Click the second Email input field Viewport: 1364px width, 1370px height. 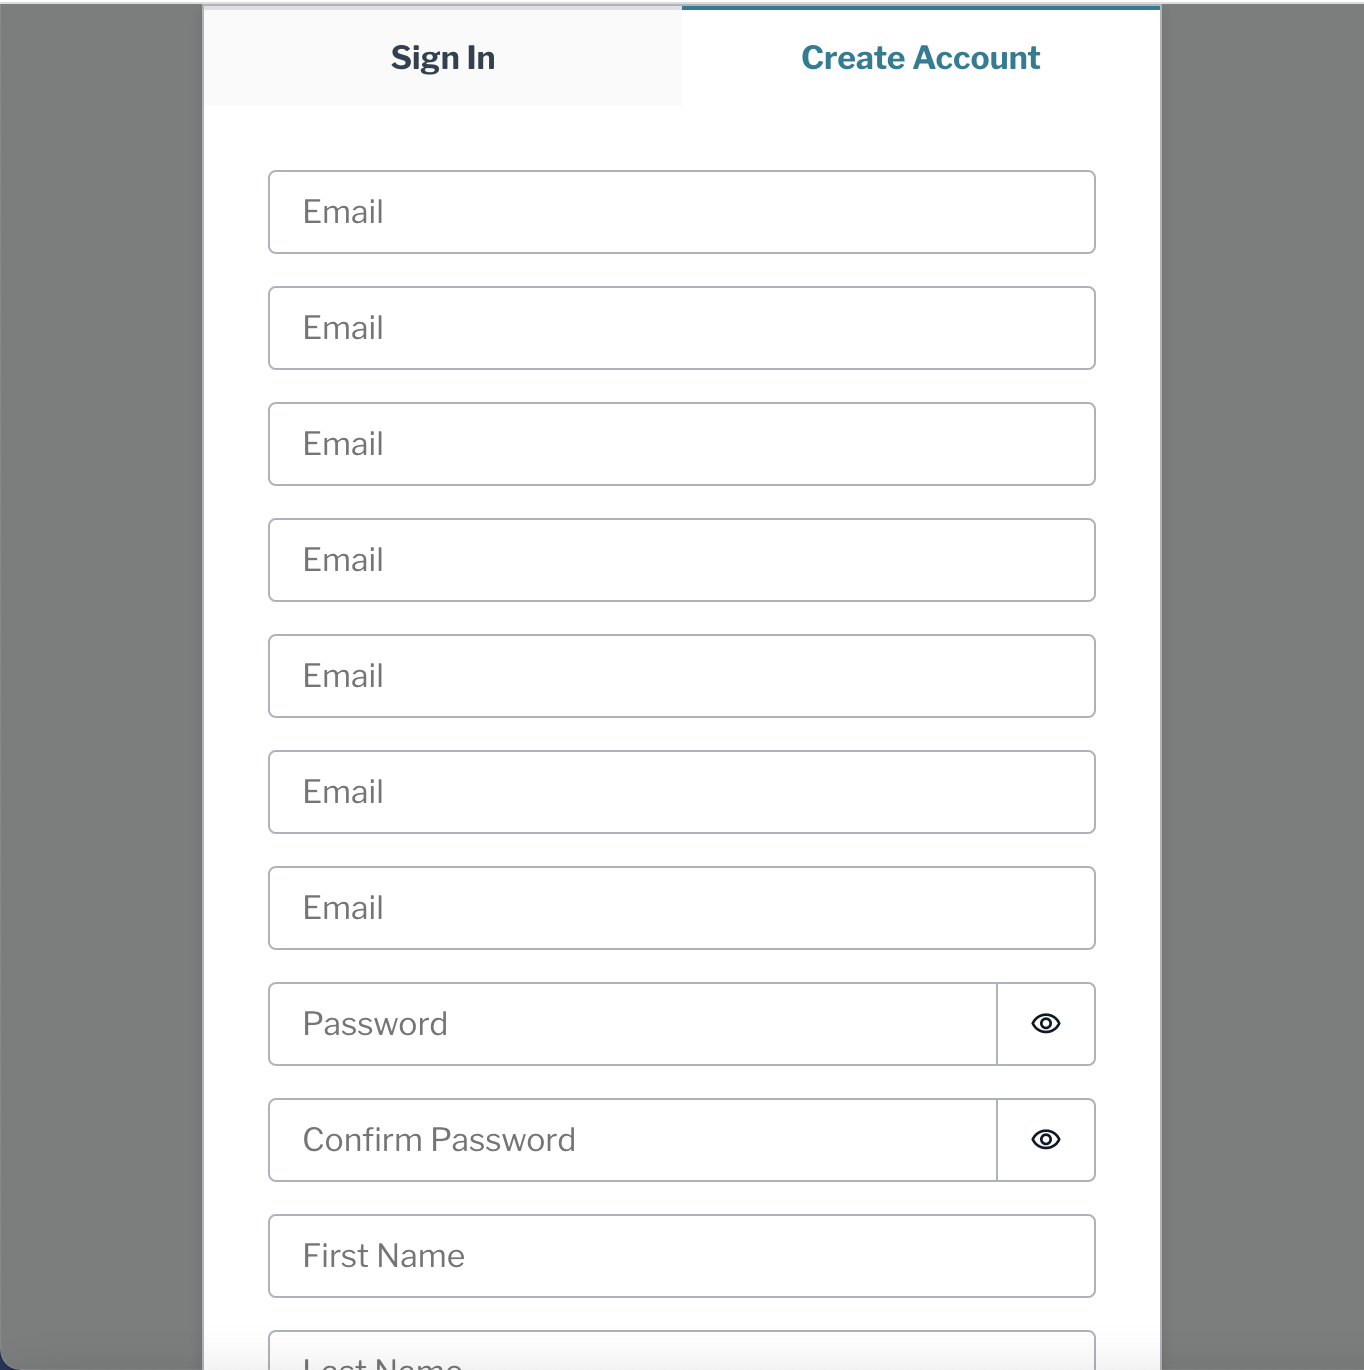681,328
